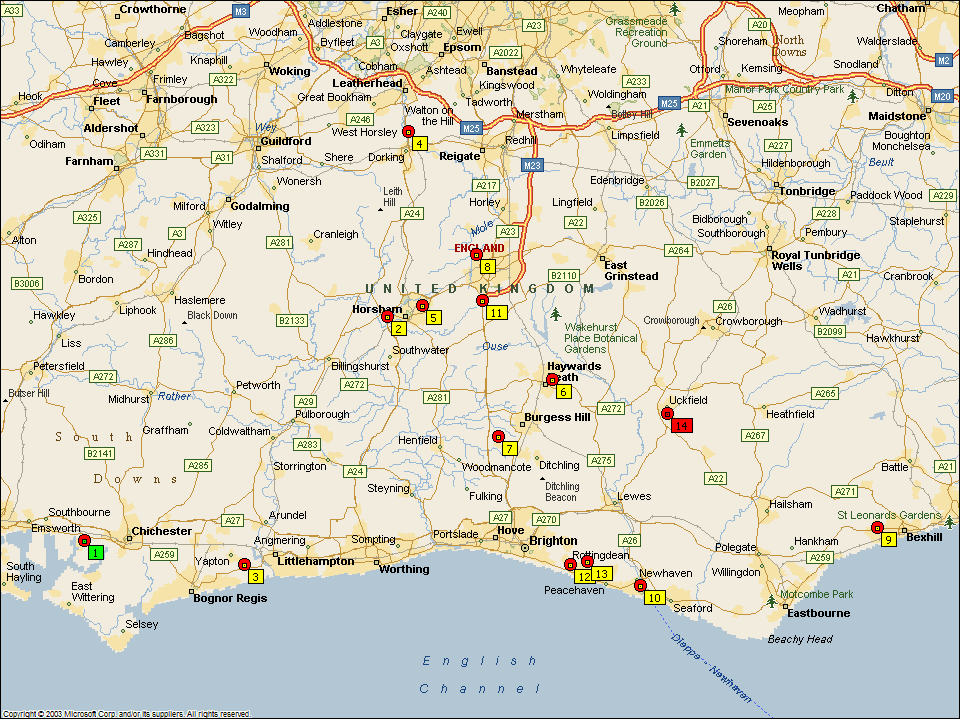960x719 pixels.
Task: Select map marker 10 at Newhaven
Action: pyautogui.click(x=654, y=597)
